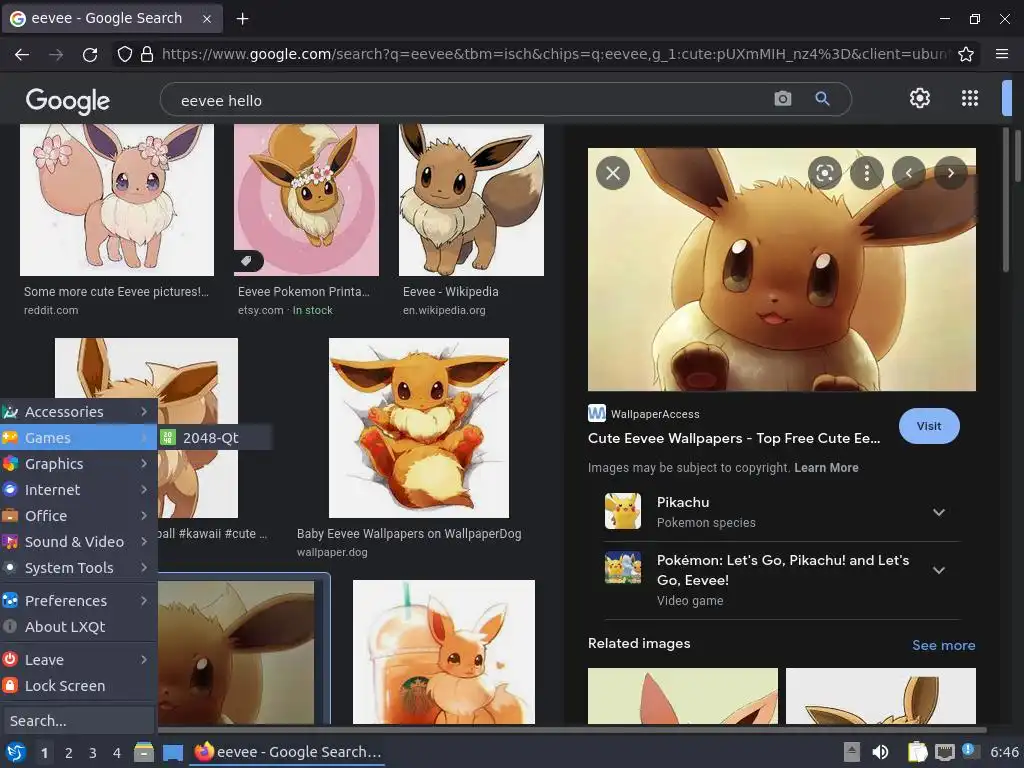Open the Baby Eevee Wallpapers on WallpaperDog result
The width and height of the screenshot is (1024, 768).
click(409, 534)
